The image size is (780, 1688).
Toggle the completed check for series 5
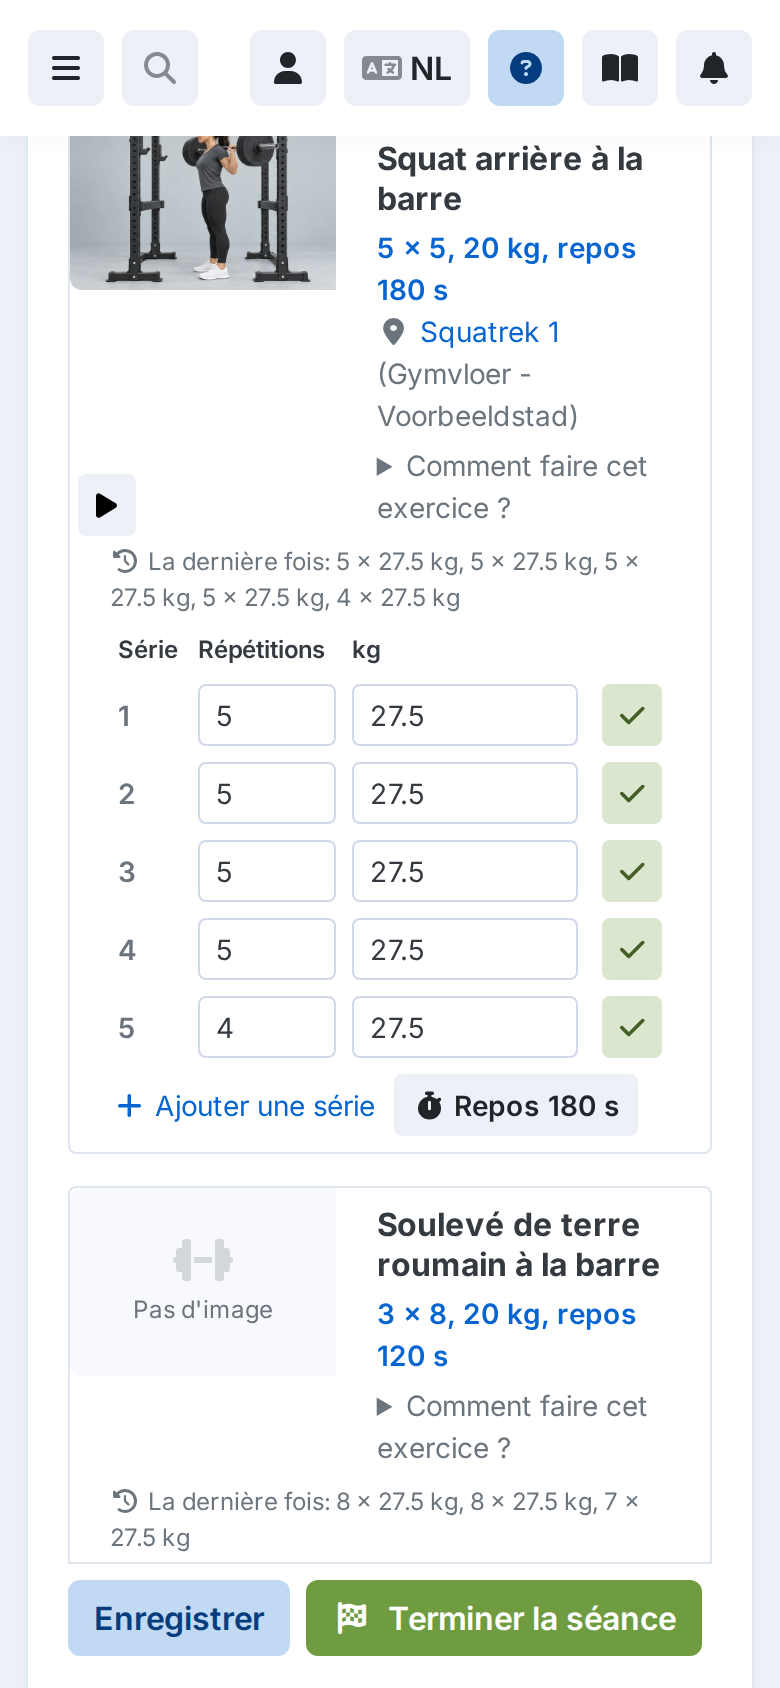pyautogui.click(x=632, y=1027)
